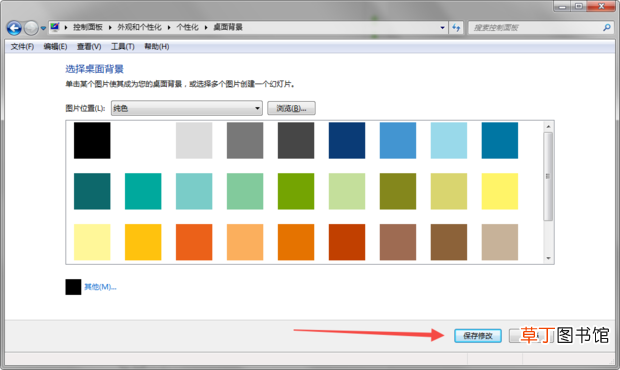Select the bright yellow swatch
The width and height of the screenshot is (620, 370).
pos(500,191)
